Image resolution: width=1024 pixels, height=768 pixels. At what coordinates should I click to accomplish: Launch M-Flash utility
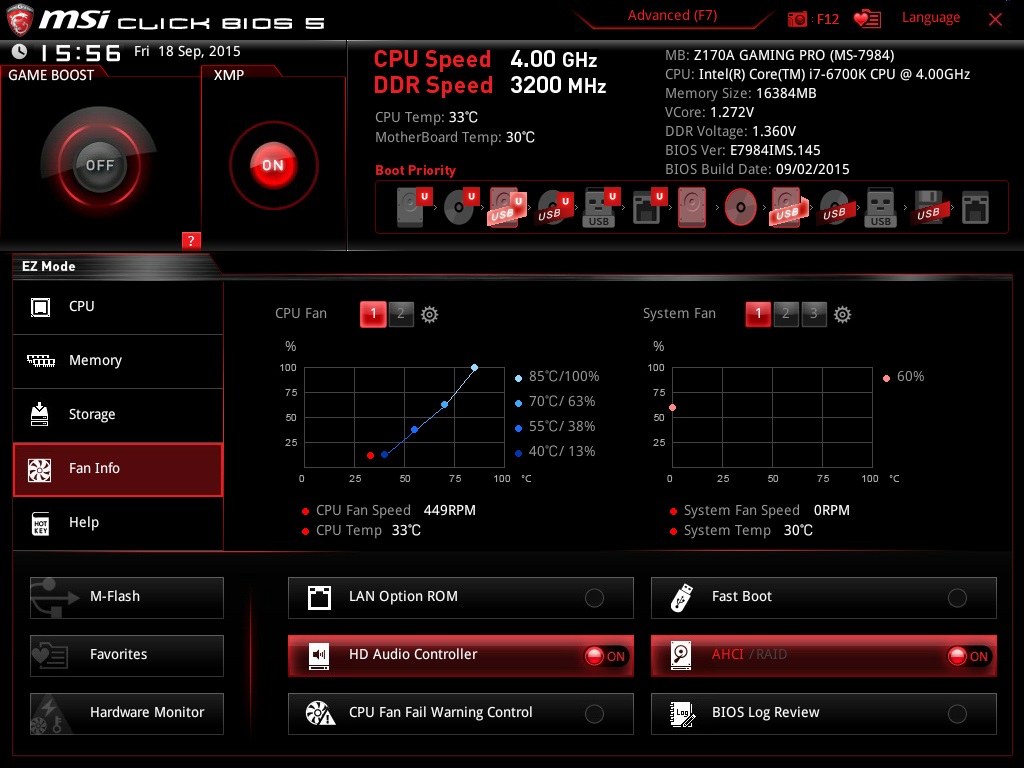[127, 598]
